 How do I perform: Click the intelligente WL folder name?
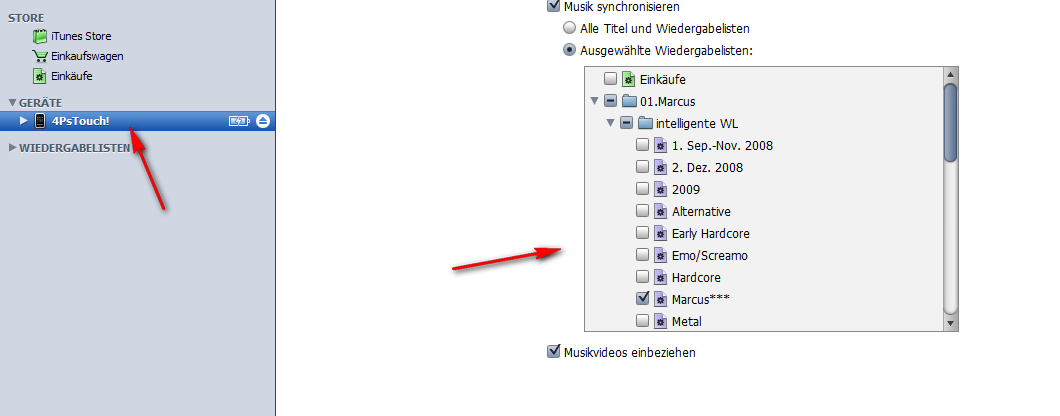click(697, 123)
